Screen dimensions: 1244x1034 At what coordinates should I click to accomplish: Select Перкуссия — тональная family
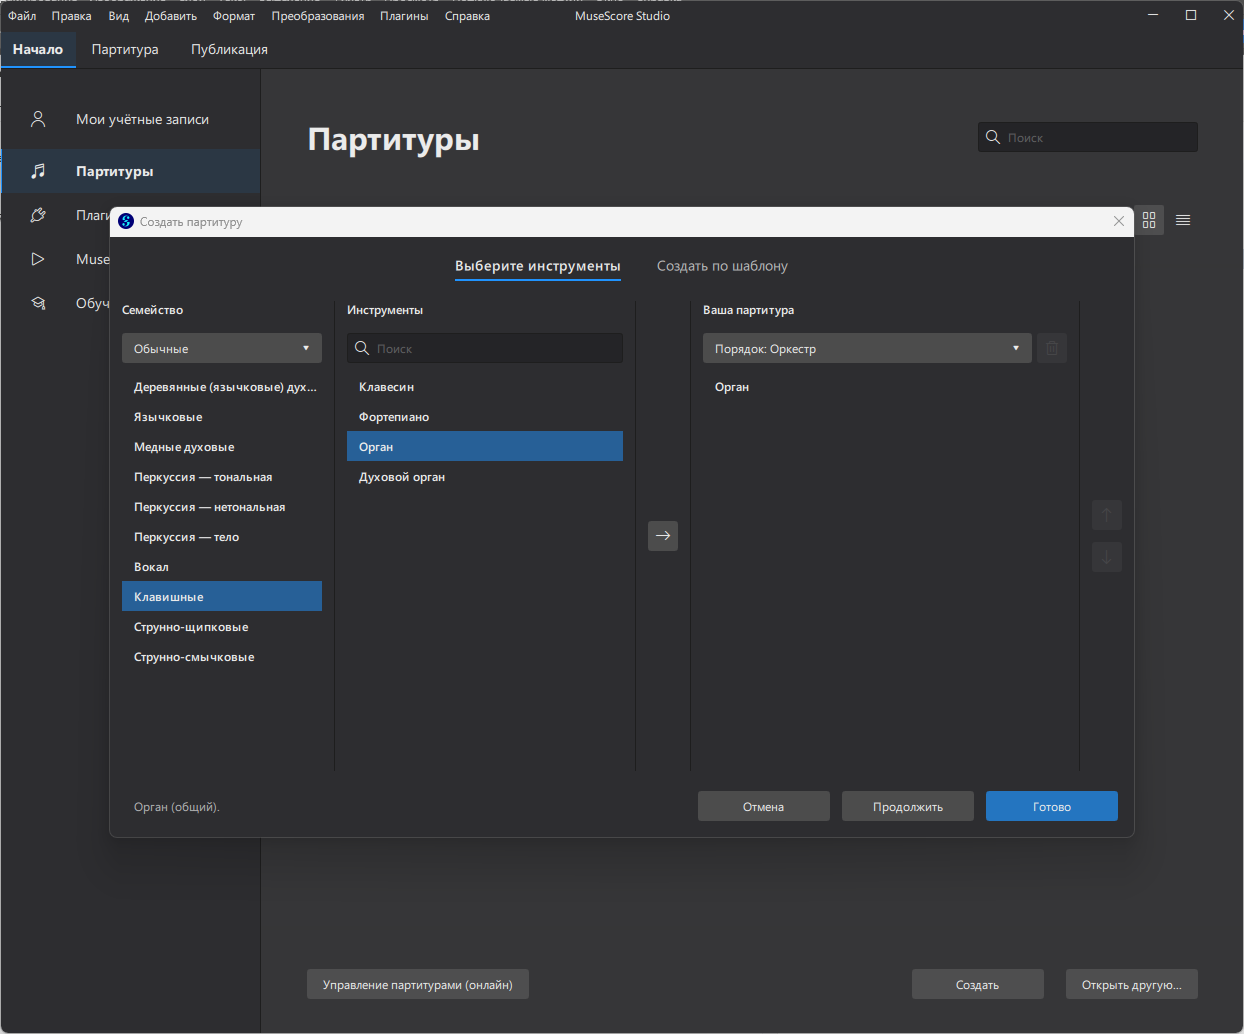pyautogui.click(x=222, y=476)
